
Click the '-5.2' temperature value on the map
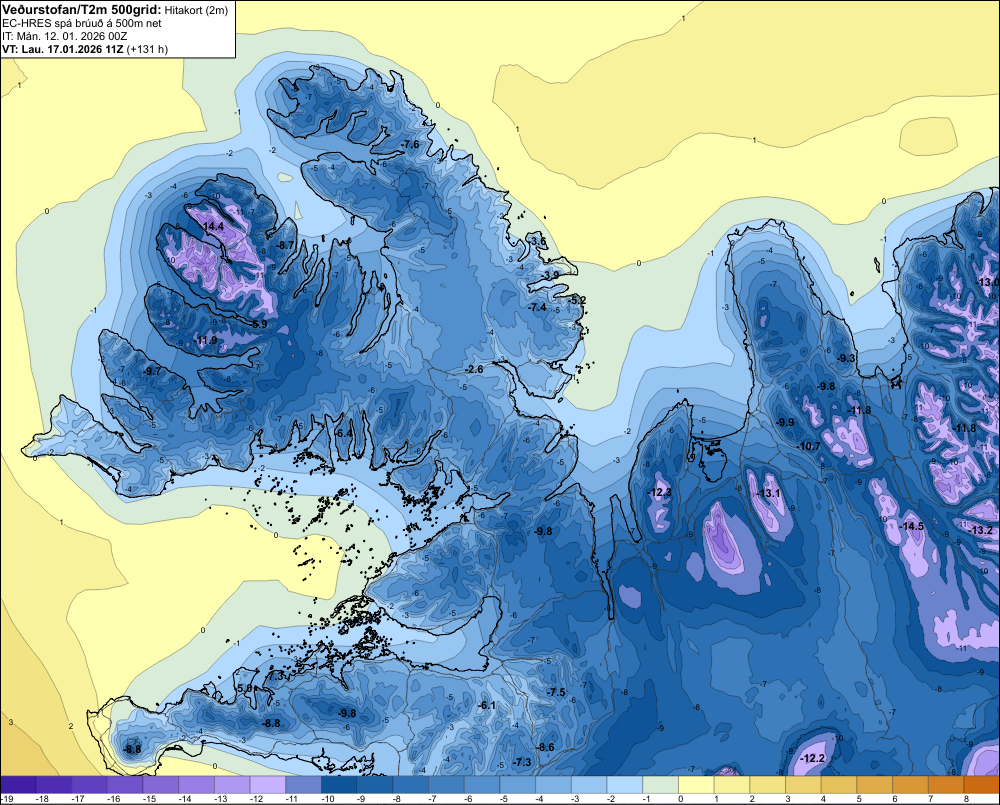tap(576, 300)
